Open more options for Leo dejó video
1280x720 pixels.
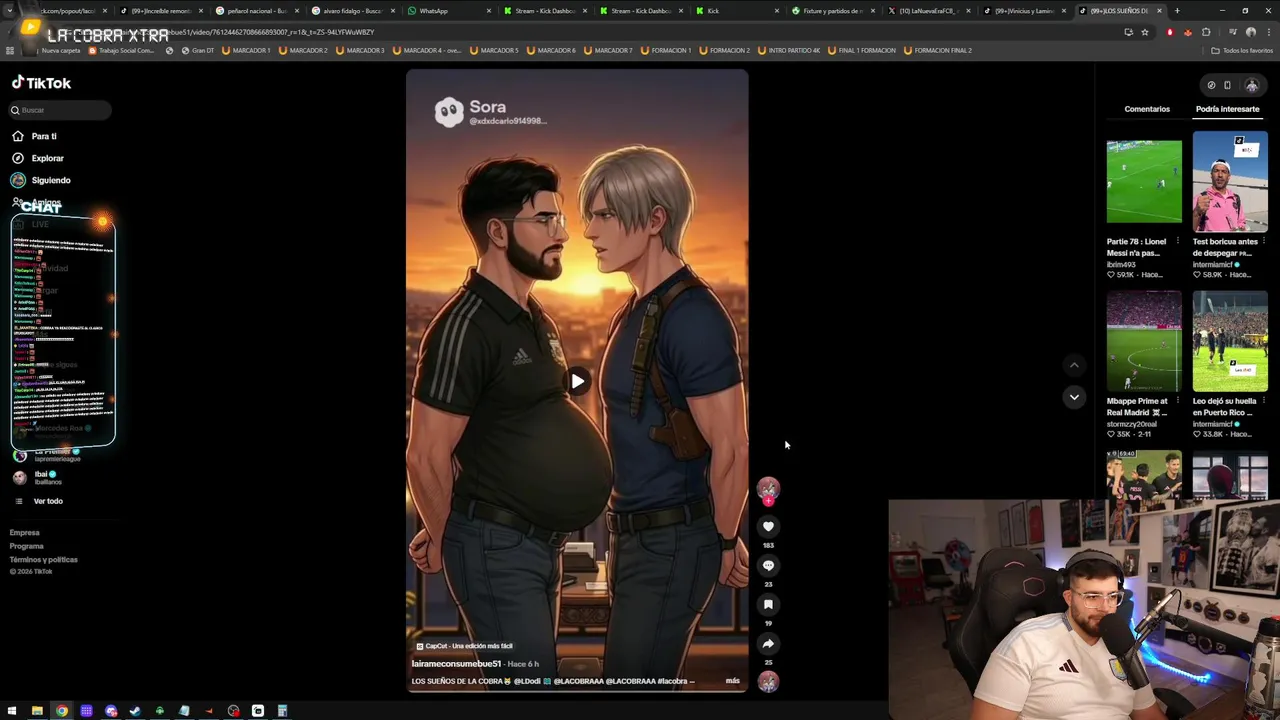(x=1263, y=401)
